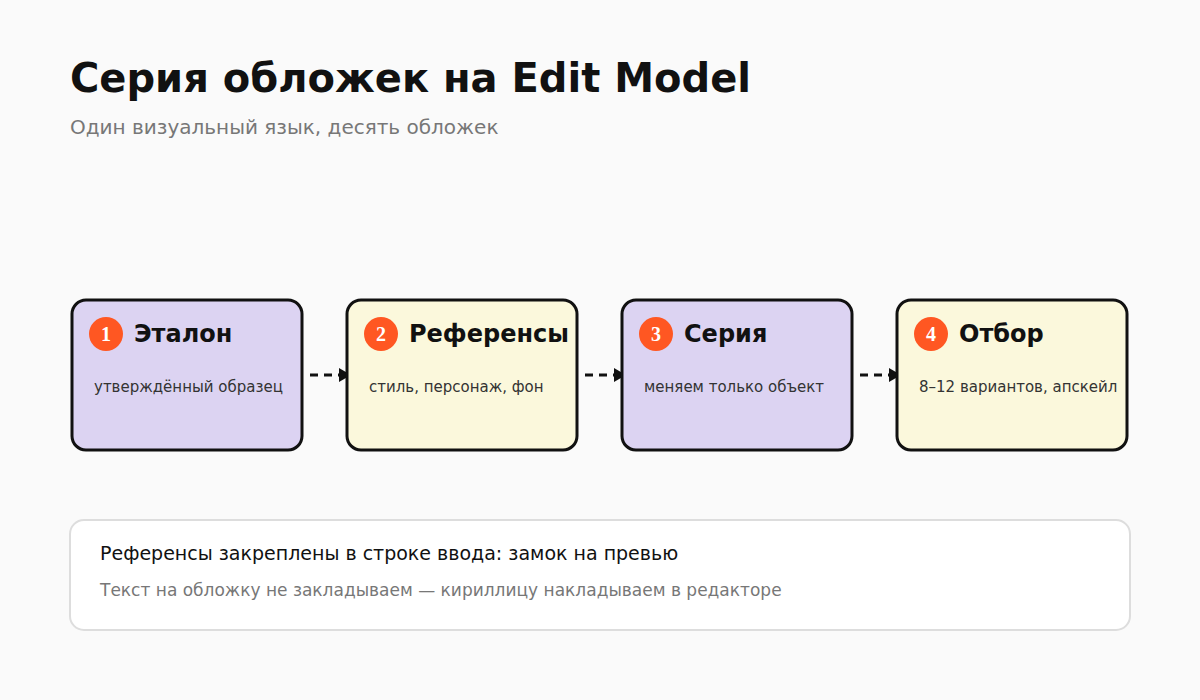Click the orange step 2 badge beside Референсы
Viewport: 1200px width, 700px height.
pyautogui.click(x=381, y=334)
